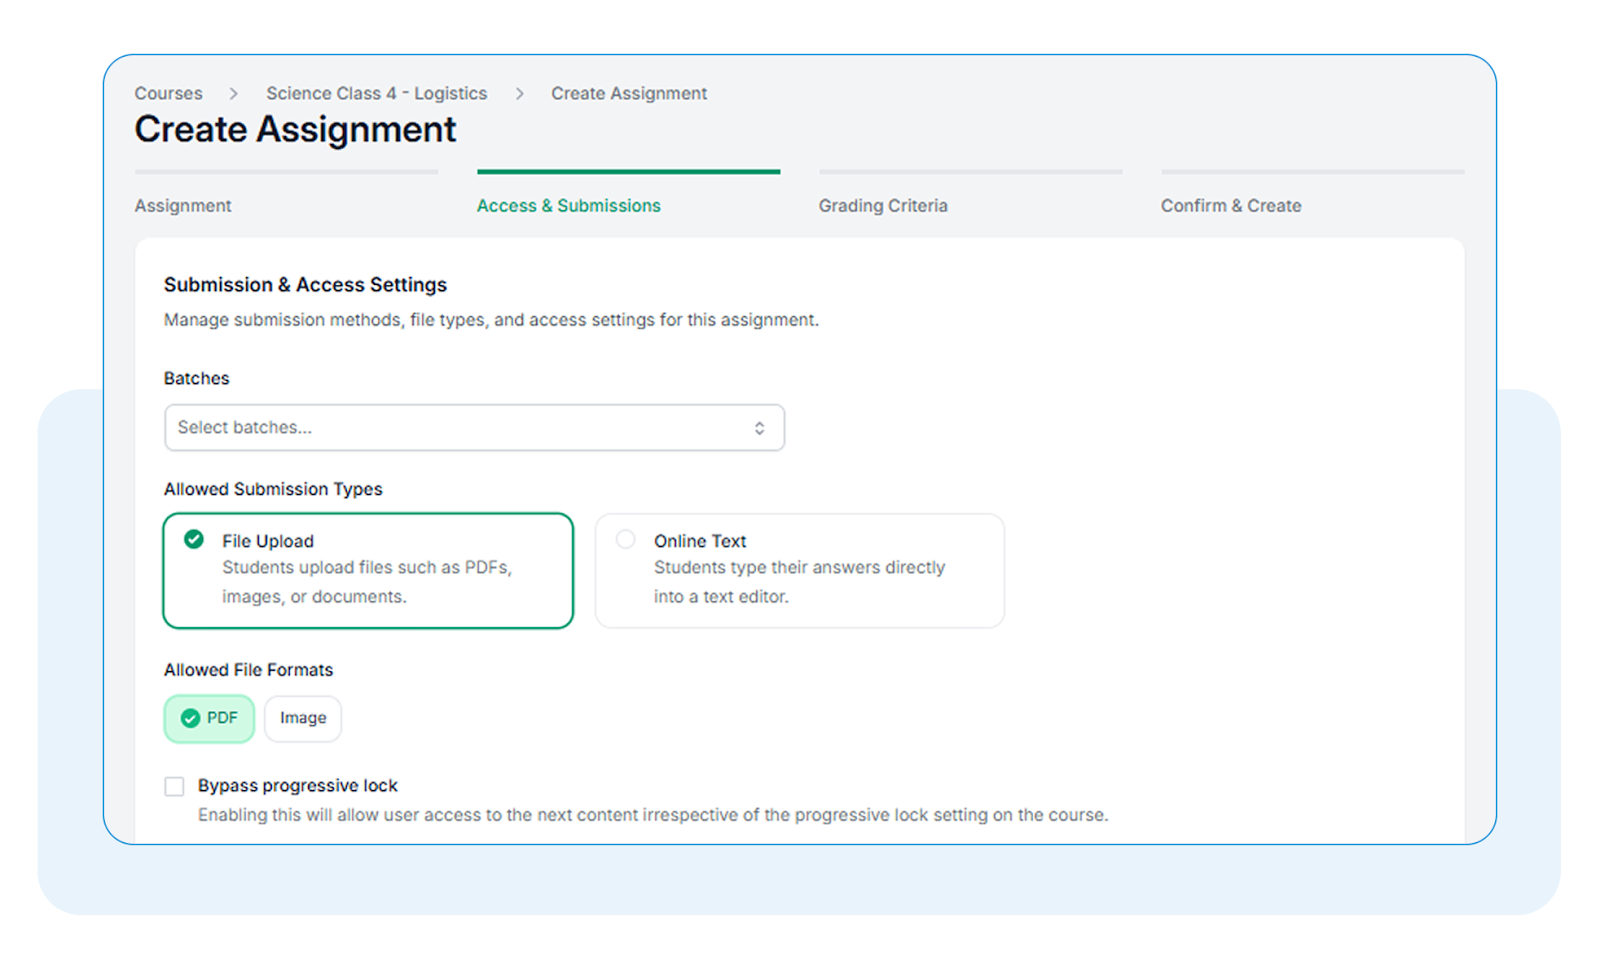Click the green check icon in PDF chip
The image size is (1600, 956).
point(190,718)
